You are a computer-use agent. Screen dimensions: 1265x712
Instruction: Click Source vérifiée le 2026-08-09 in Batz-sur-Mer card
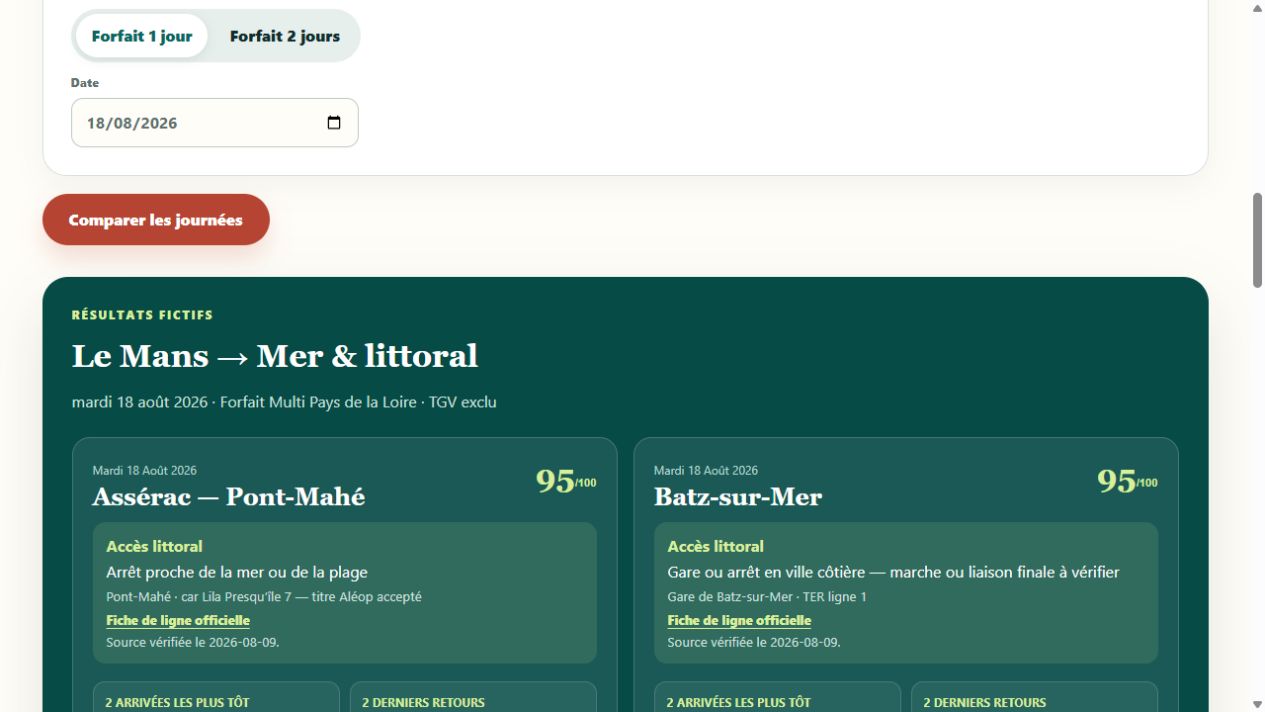pyautogui.click(x=753, y=642)
